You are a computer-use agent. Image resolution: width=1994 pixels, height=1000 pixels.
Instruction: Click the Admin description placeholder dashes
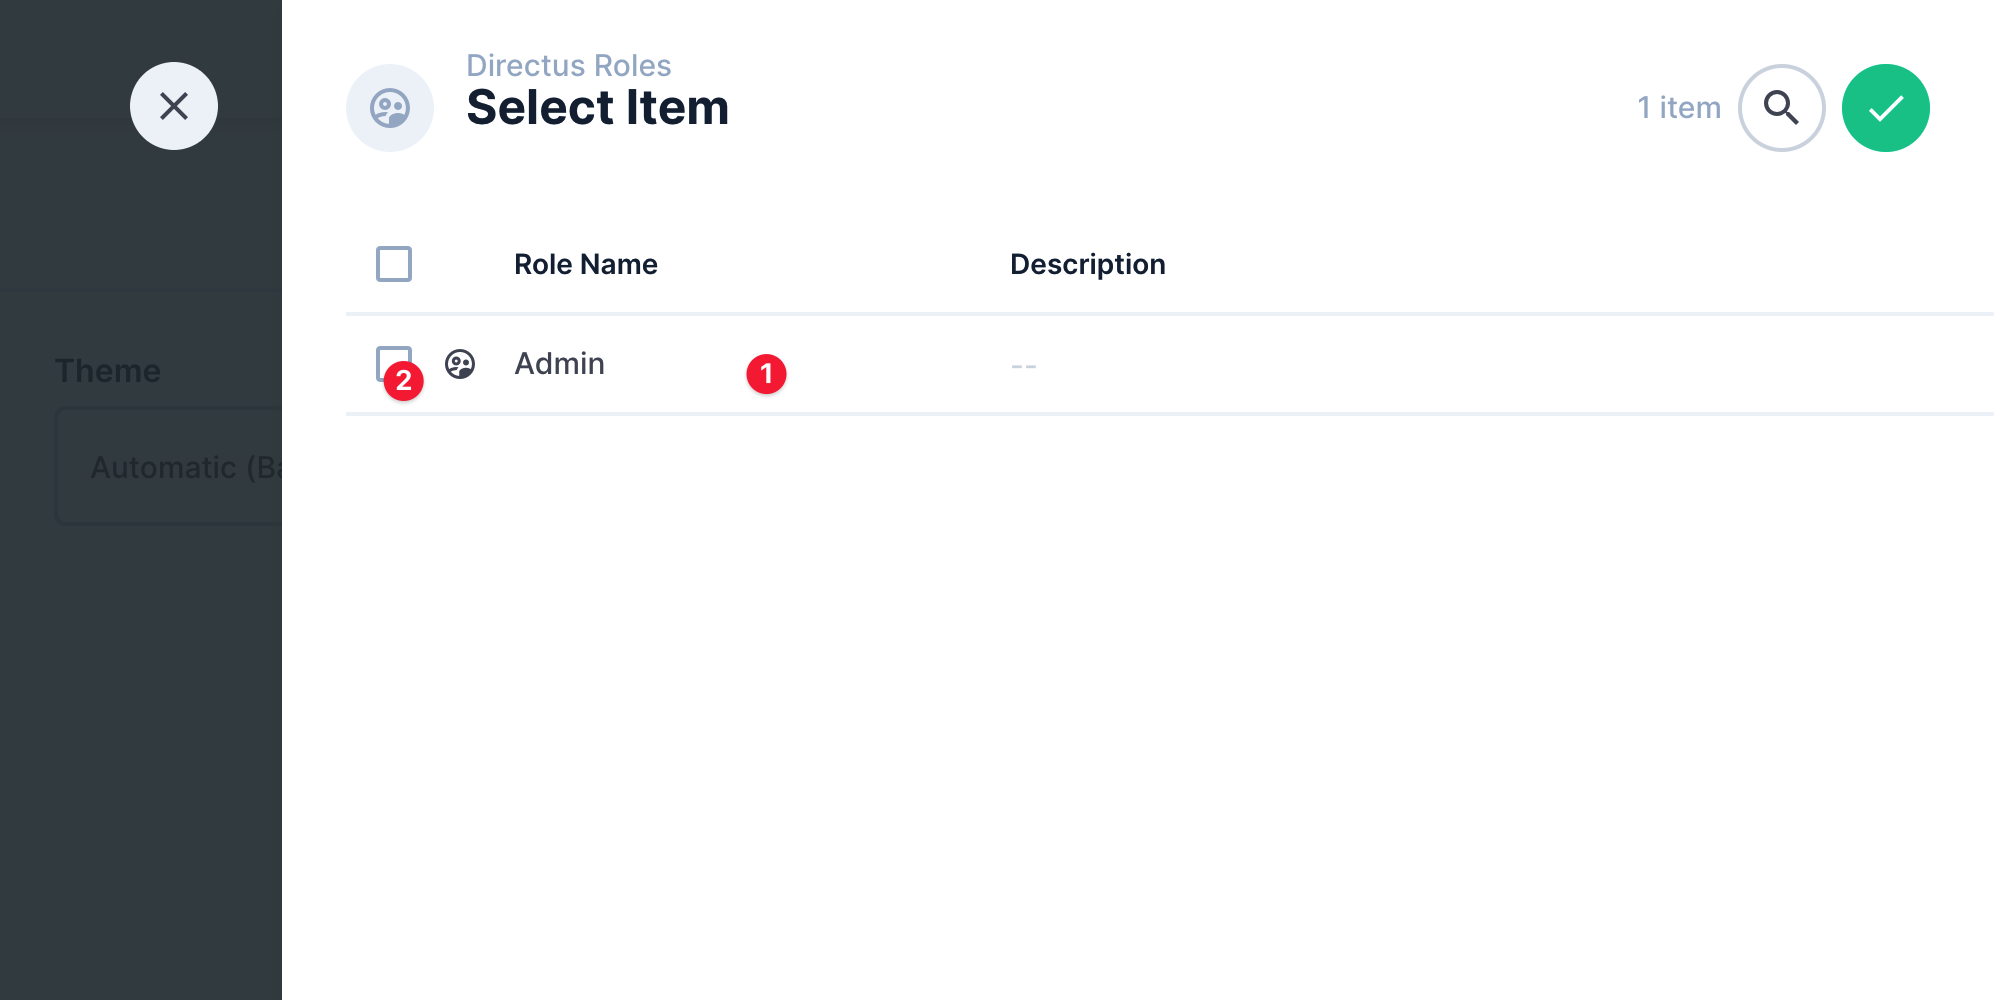coord(1023,366)
